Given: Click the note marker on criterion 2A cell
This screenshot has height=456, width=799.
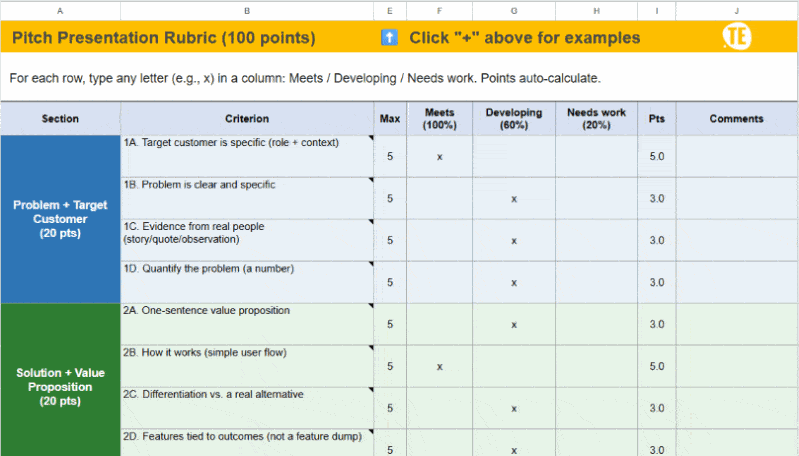Looking at the screenshot, I should click(371, 307).
